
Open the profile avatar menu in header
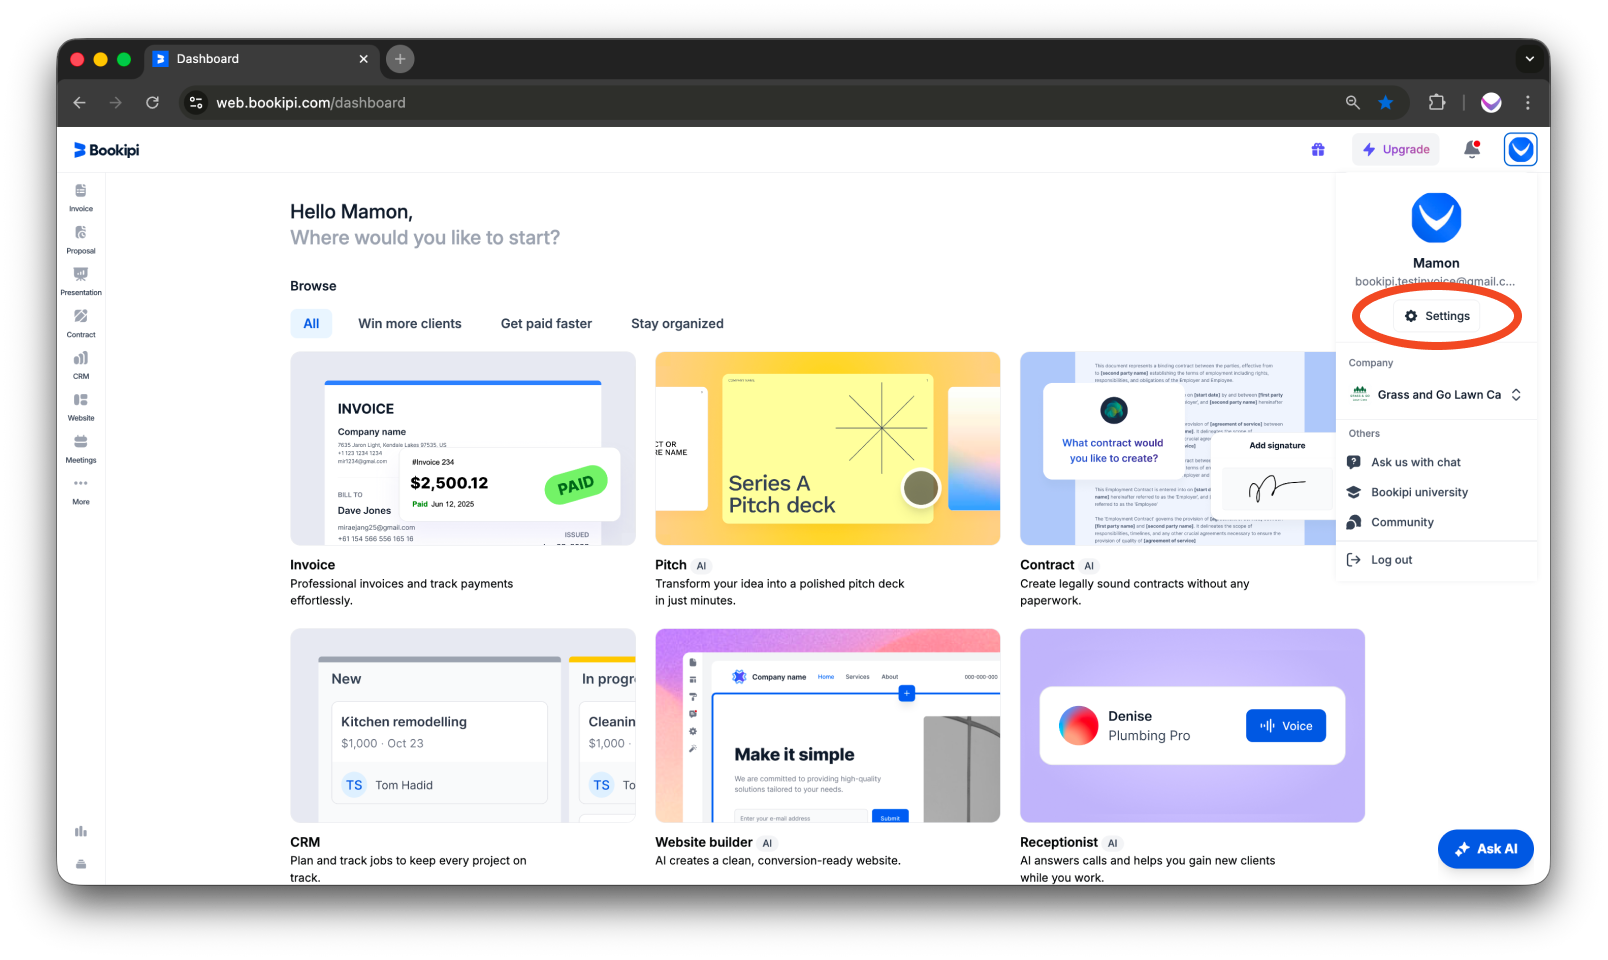coord(1520,150)
